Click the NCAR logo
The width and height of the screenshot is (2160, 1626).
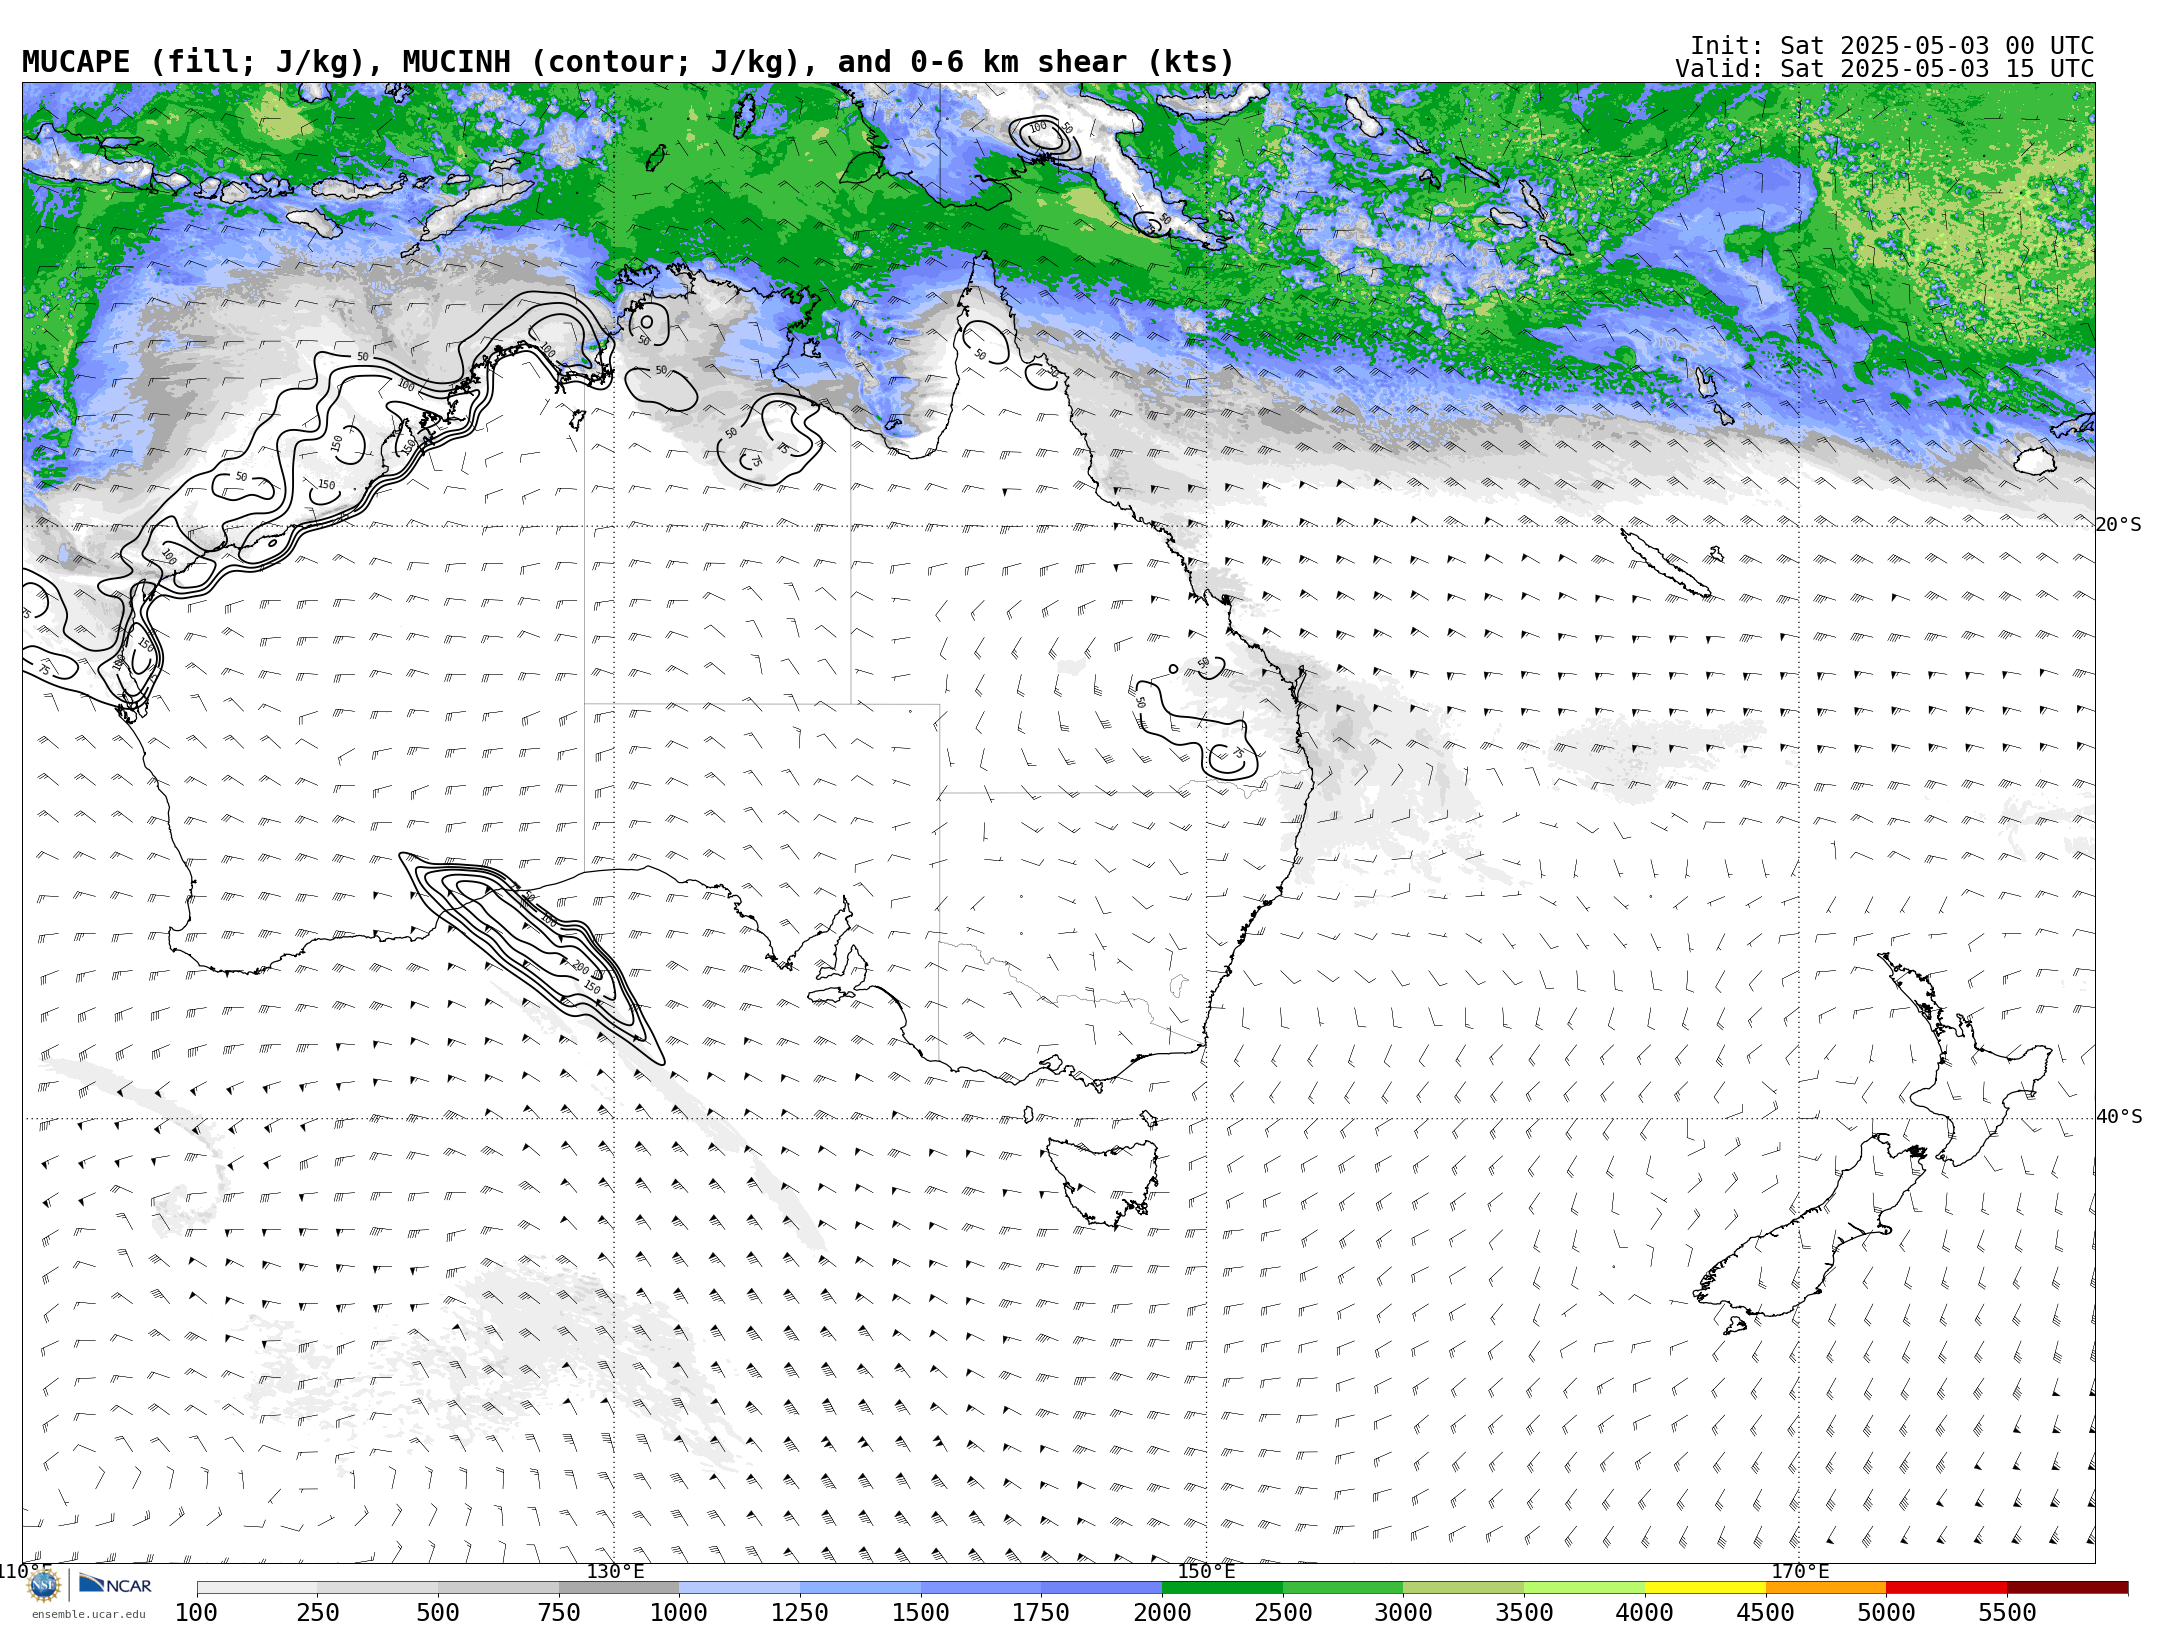[115, 1584]
